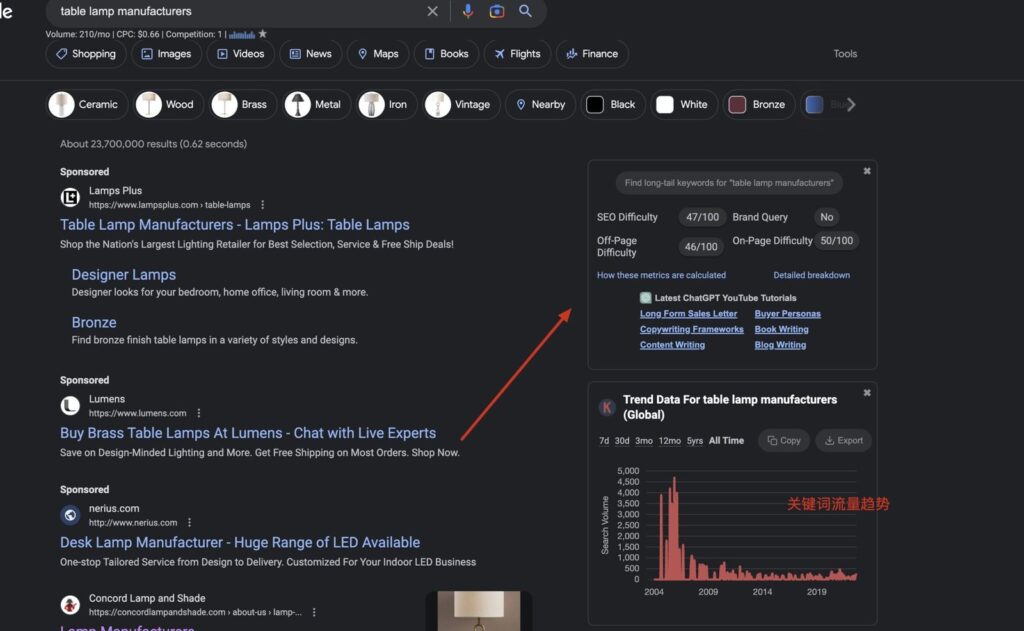Switch to the Finance tab
Screen dimensions: 1024x631
click(x=592, y=54)
